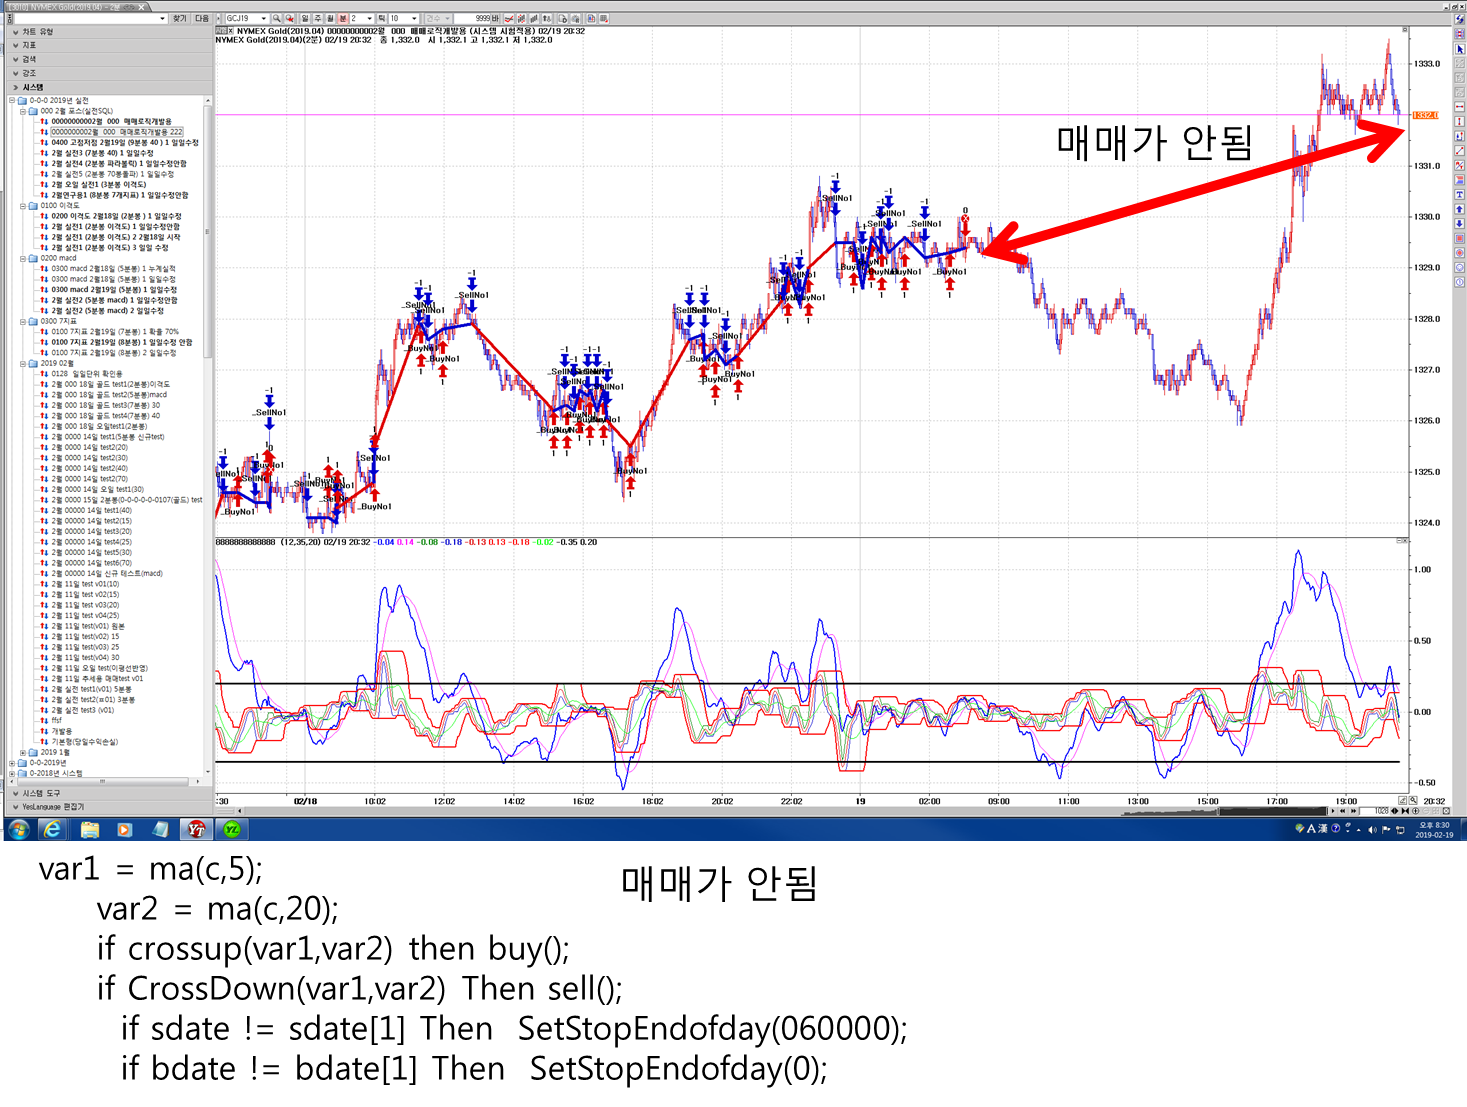Open the tick interval dropdown showing 10

click(414, 18)
